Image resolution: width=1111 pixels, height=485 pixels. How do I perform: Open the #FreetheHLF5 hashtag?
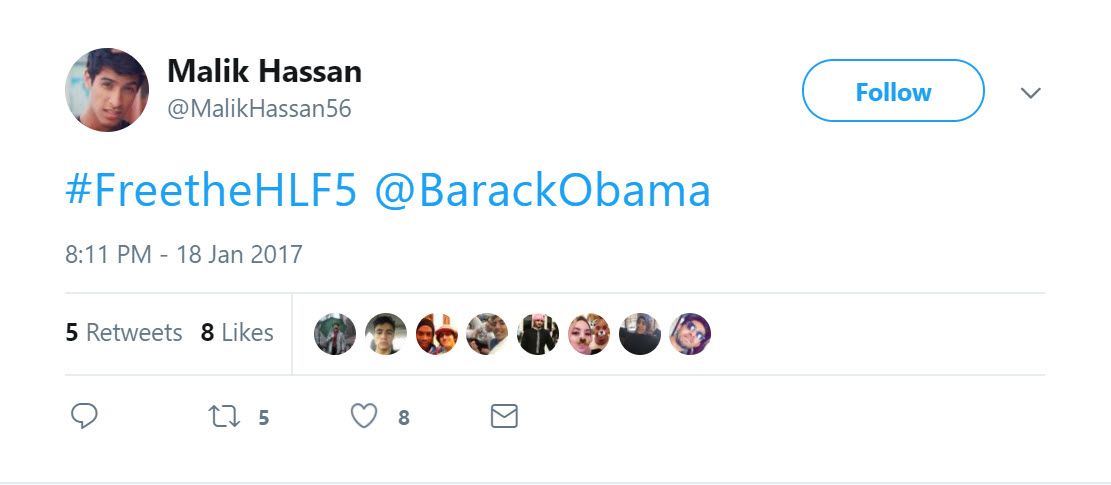pyautogui.click(x=211, y=190)
